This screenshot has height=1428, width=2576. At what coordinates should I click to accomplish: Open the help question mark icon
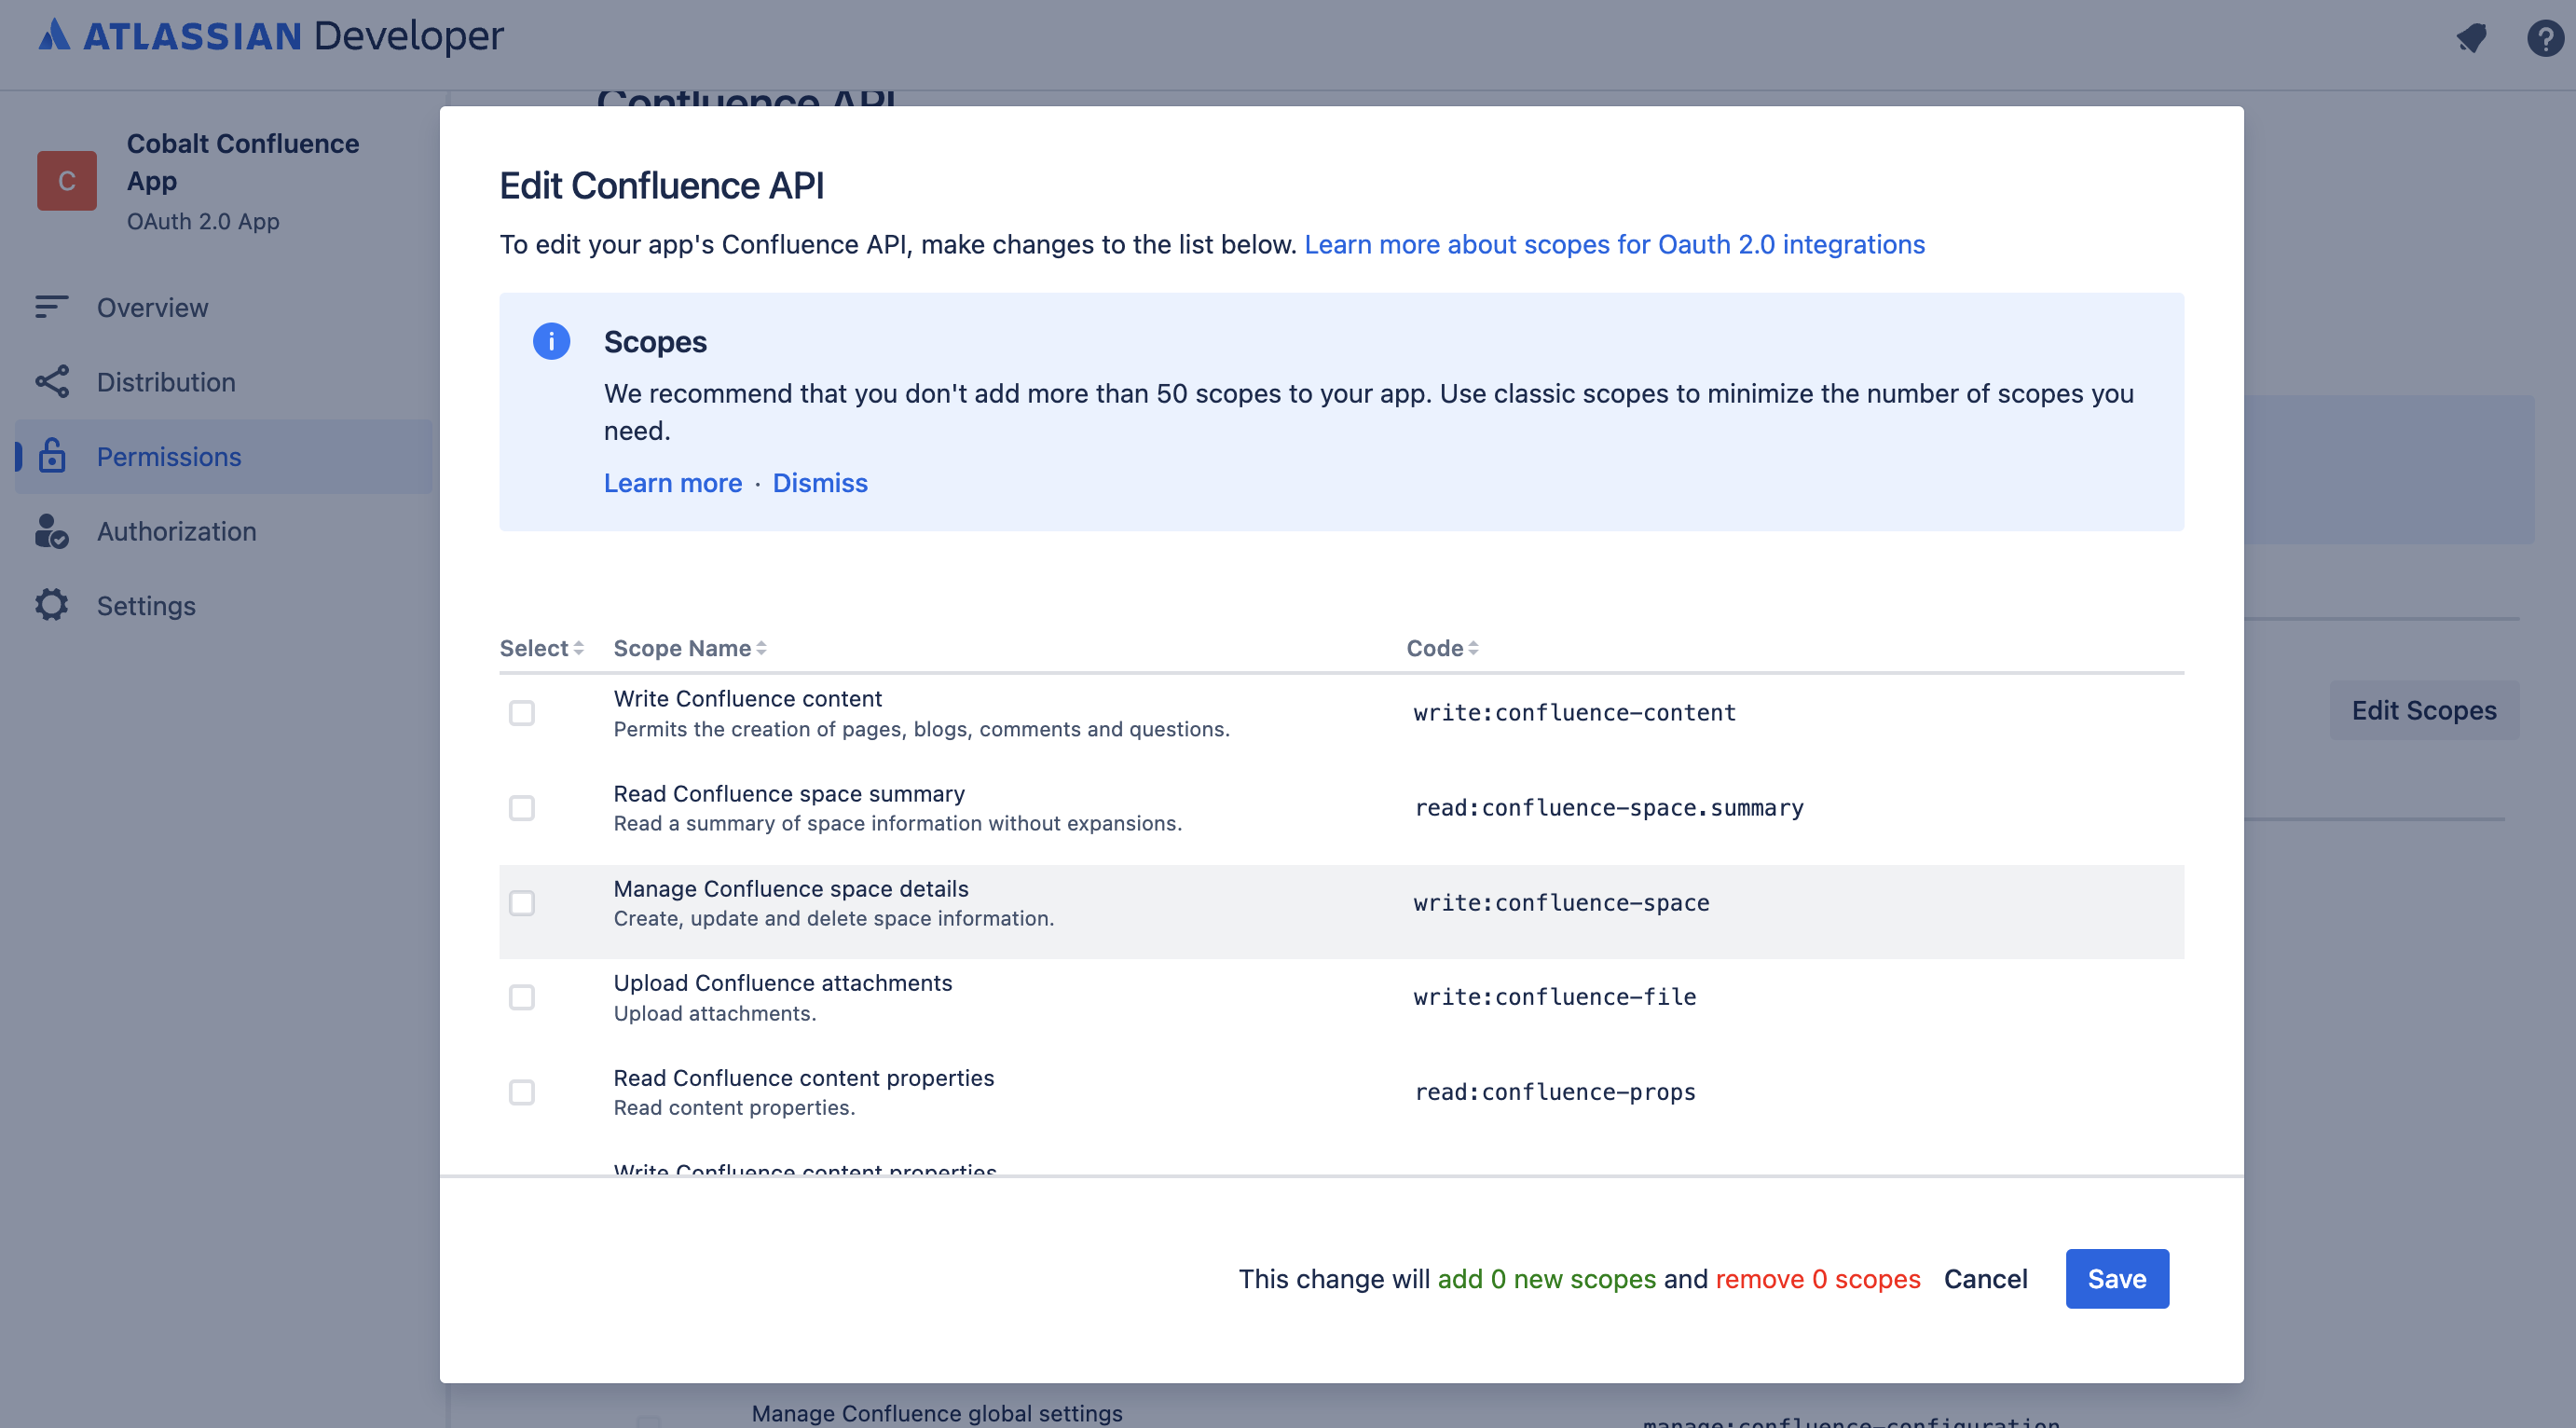(2543, 38)
